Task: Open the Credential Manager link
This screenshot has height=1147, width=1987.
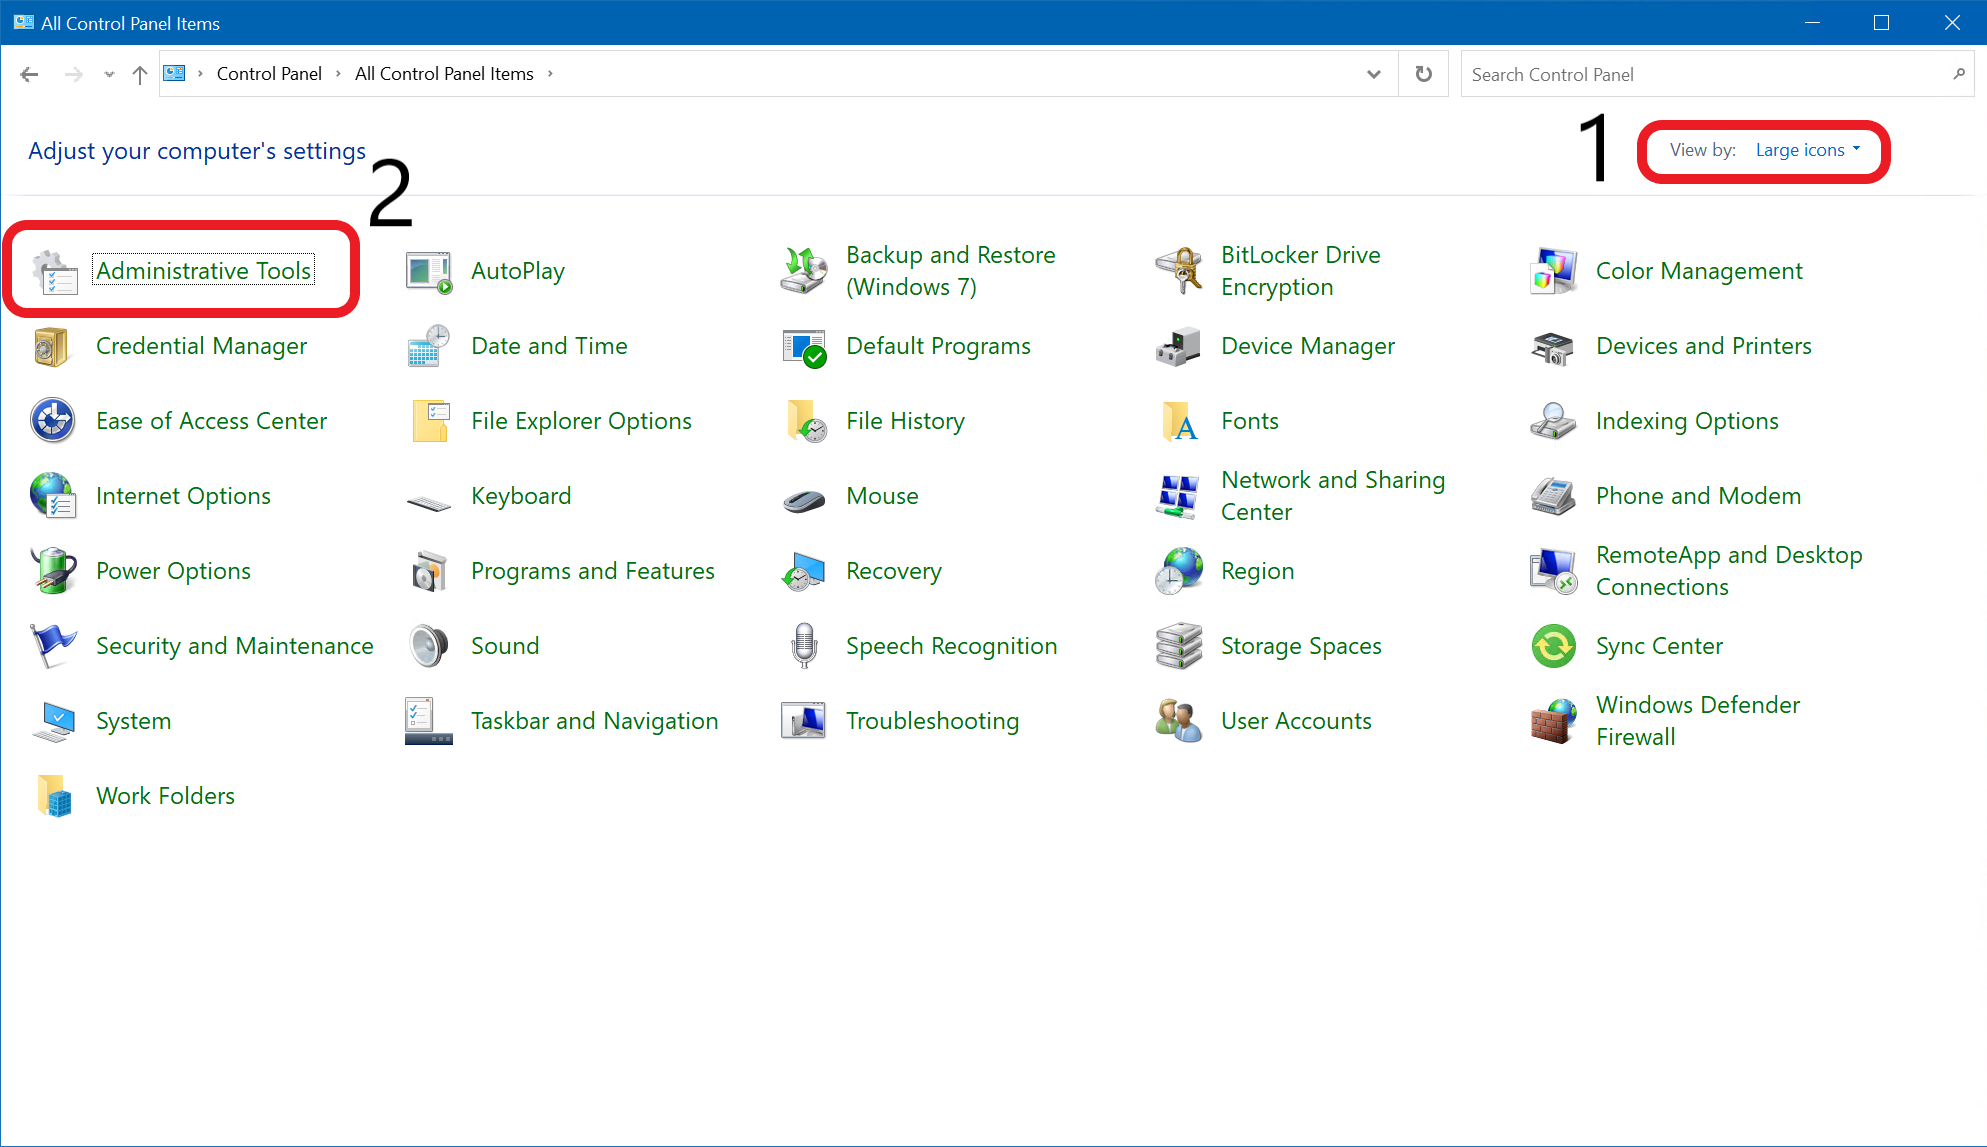Action: pyautogui.click(x=201, y=347)
